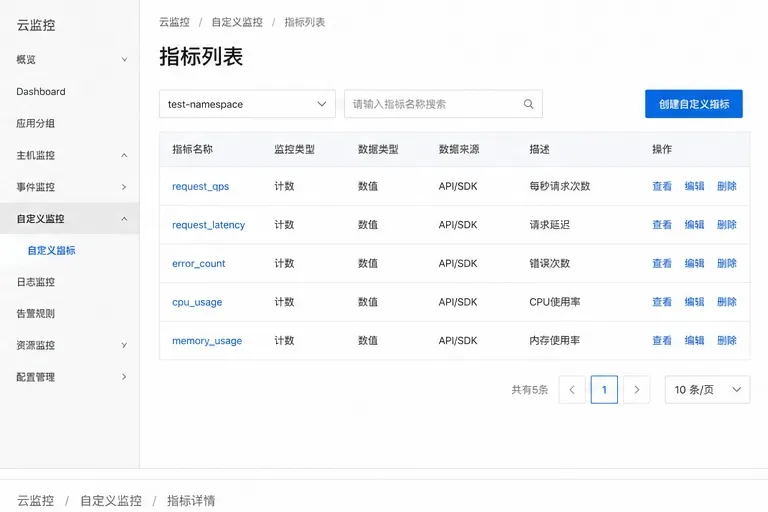This screenshot has width=768, height=512.
Task: Click 自定义监控 in bottom breadcrumb
Action: (111, 501)
